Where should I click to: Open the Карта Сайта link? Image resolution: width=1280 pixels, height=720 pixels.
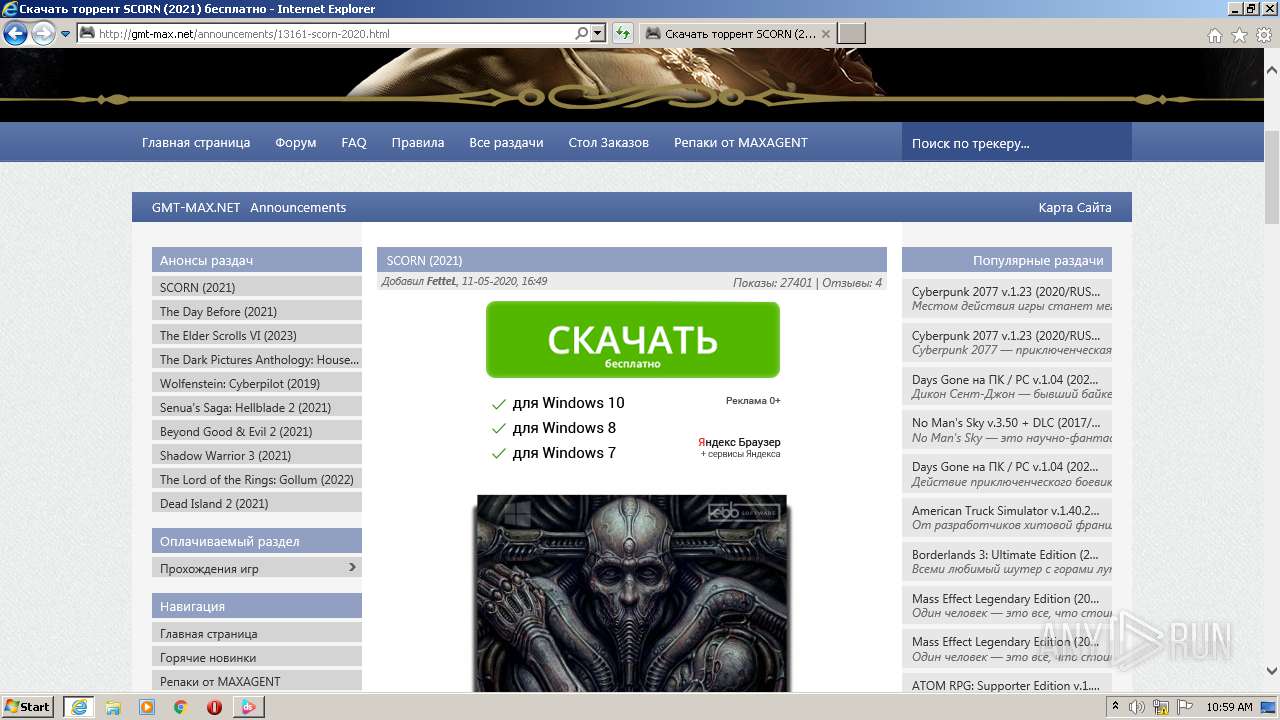(1075, 207)
